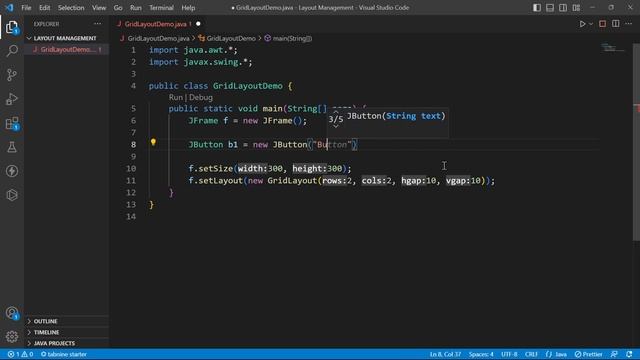
Task: Open the Run and Debug view
Action: pos(12,99)
